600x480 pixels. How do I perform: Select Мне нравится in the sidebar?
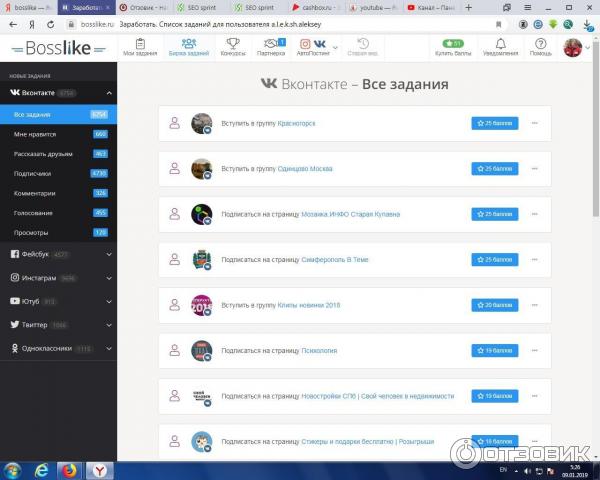click(35, 134)
